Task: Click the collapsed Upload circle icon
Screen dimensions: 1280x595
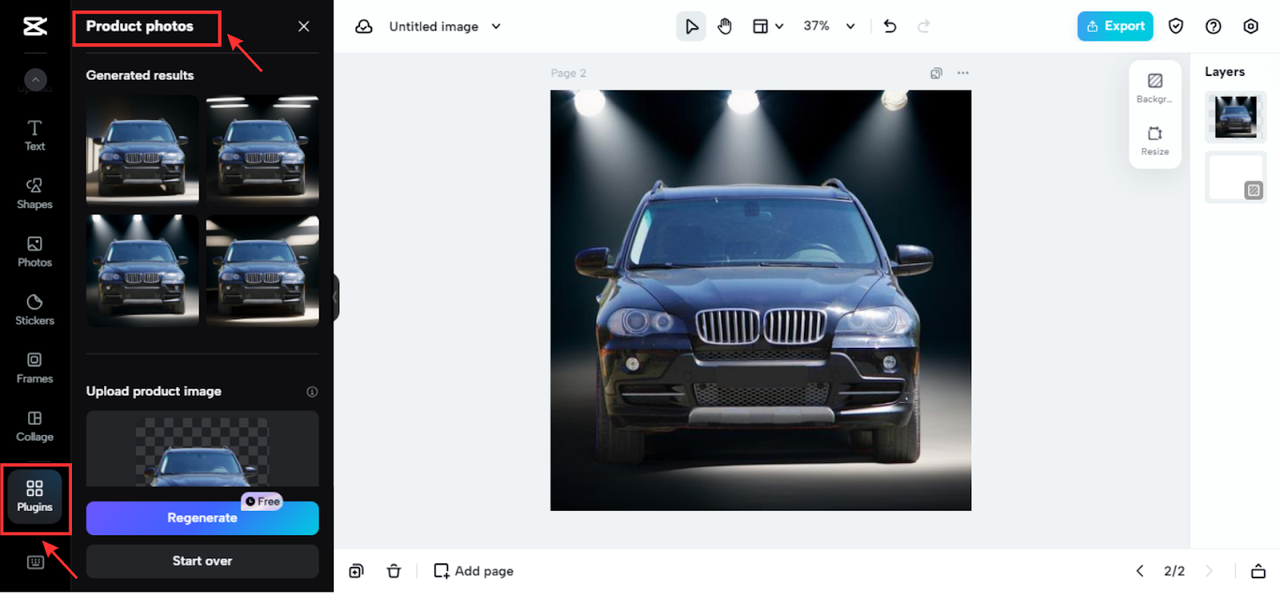Action: pyautogui.click(x=35, y=80)
